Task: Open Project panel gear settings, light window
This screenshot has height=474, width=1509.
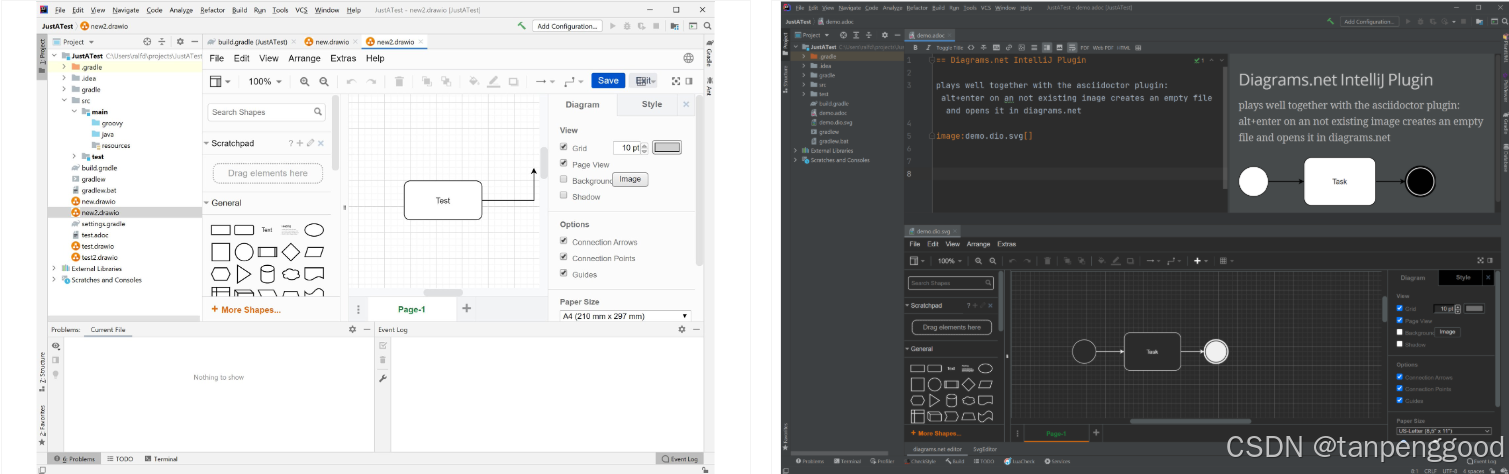Action: pos(180,42)
